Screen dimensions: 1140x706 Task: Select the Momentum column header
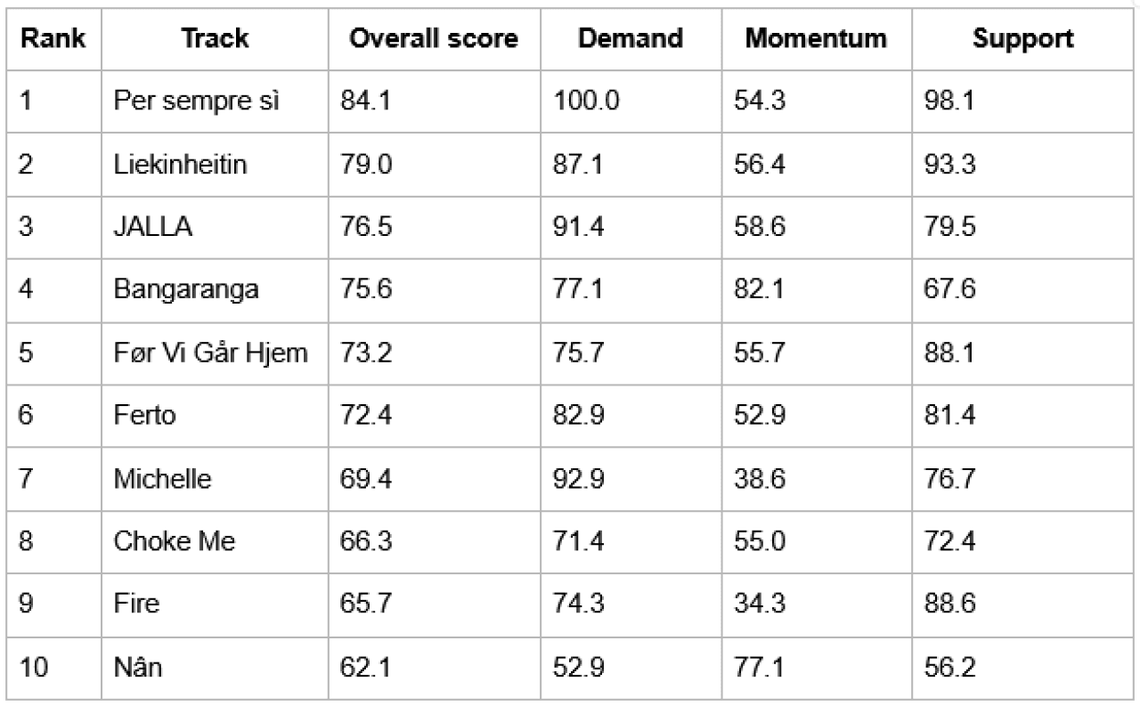point(816,39)
